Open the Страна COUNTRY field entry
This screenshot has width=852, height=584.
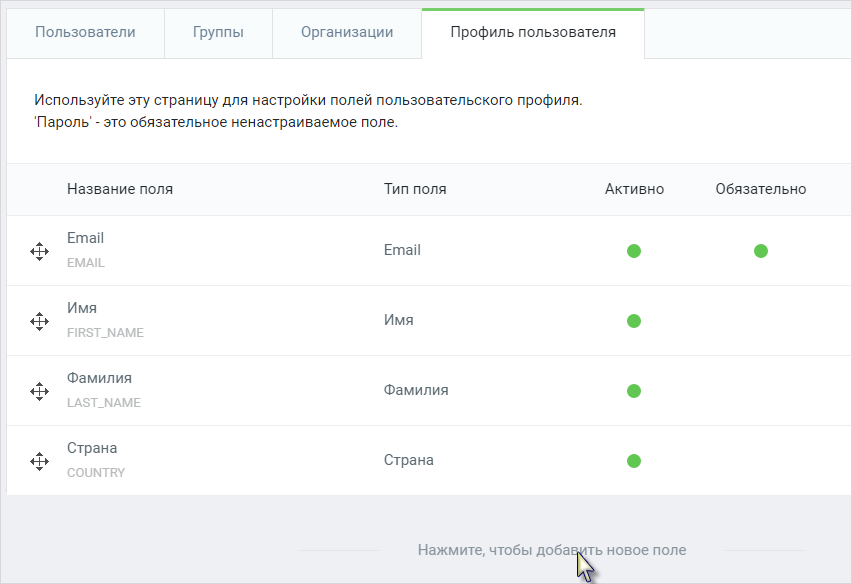[x=429, y=461]
